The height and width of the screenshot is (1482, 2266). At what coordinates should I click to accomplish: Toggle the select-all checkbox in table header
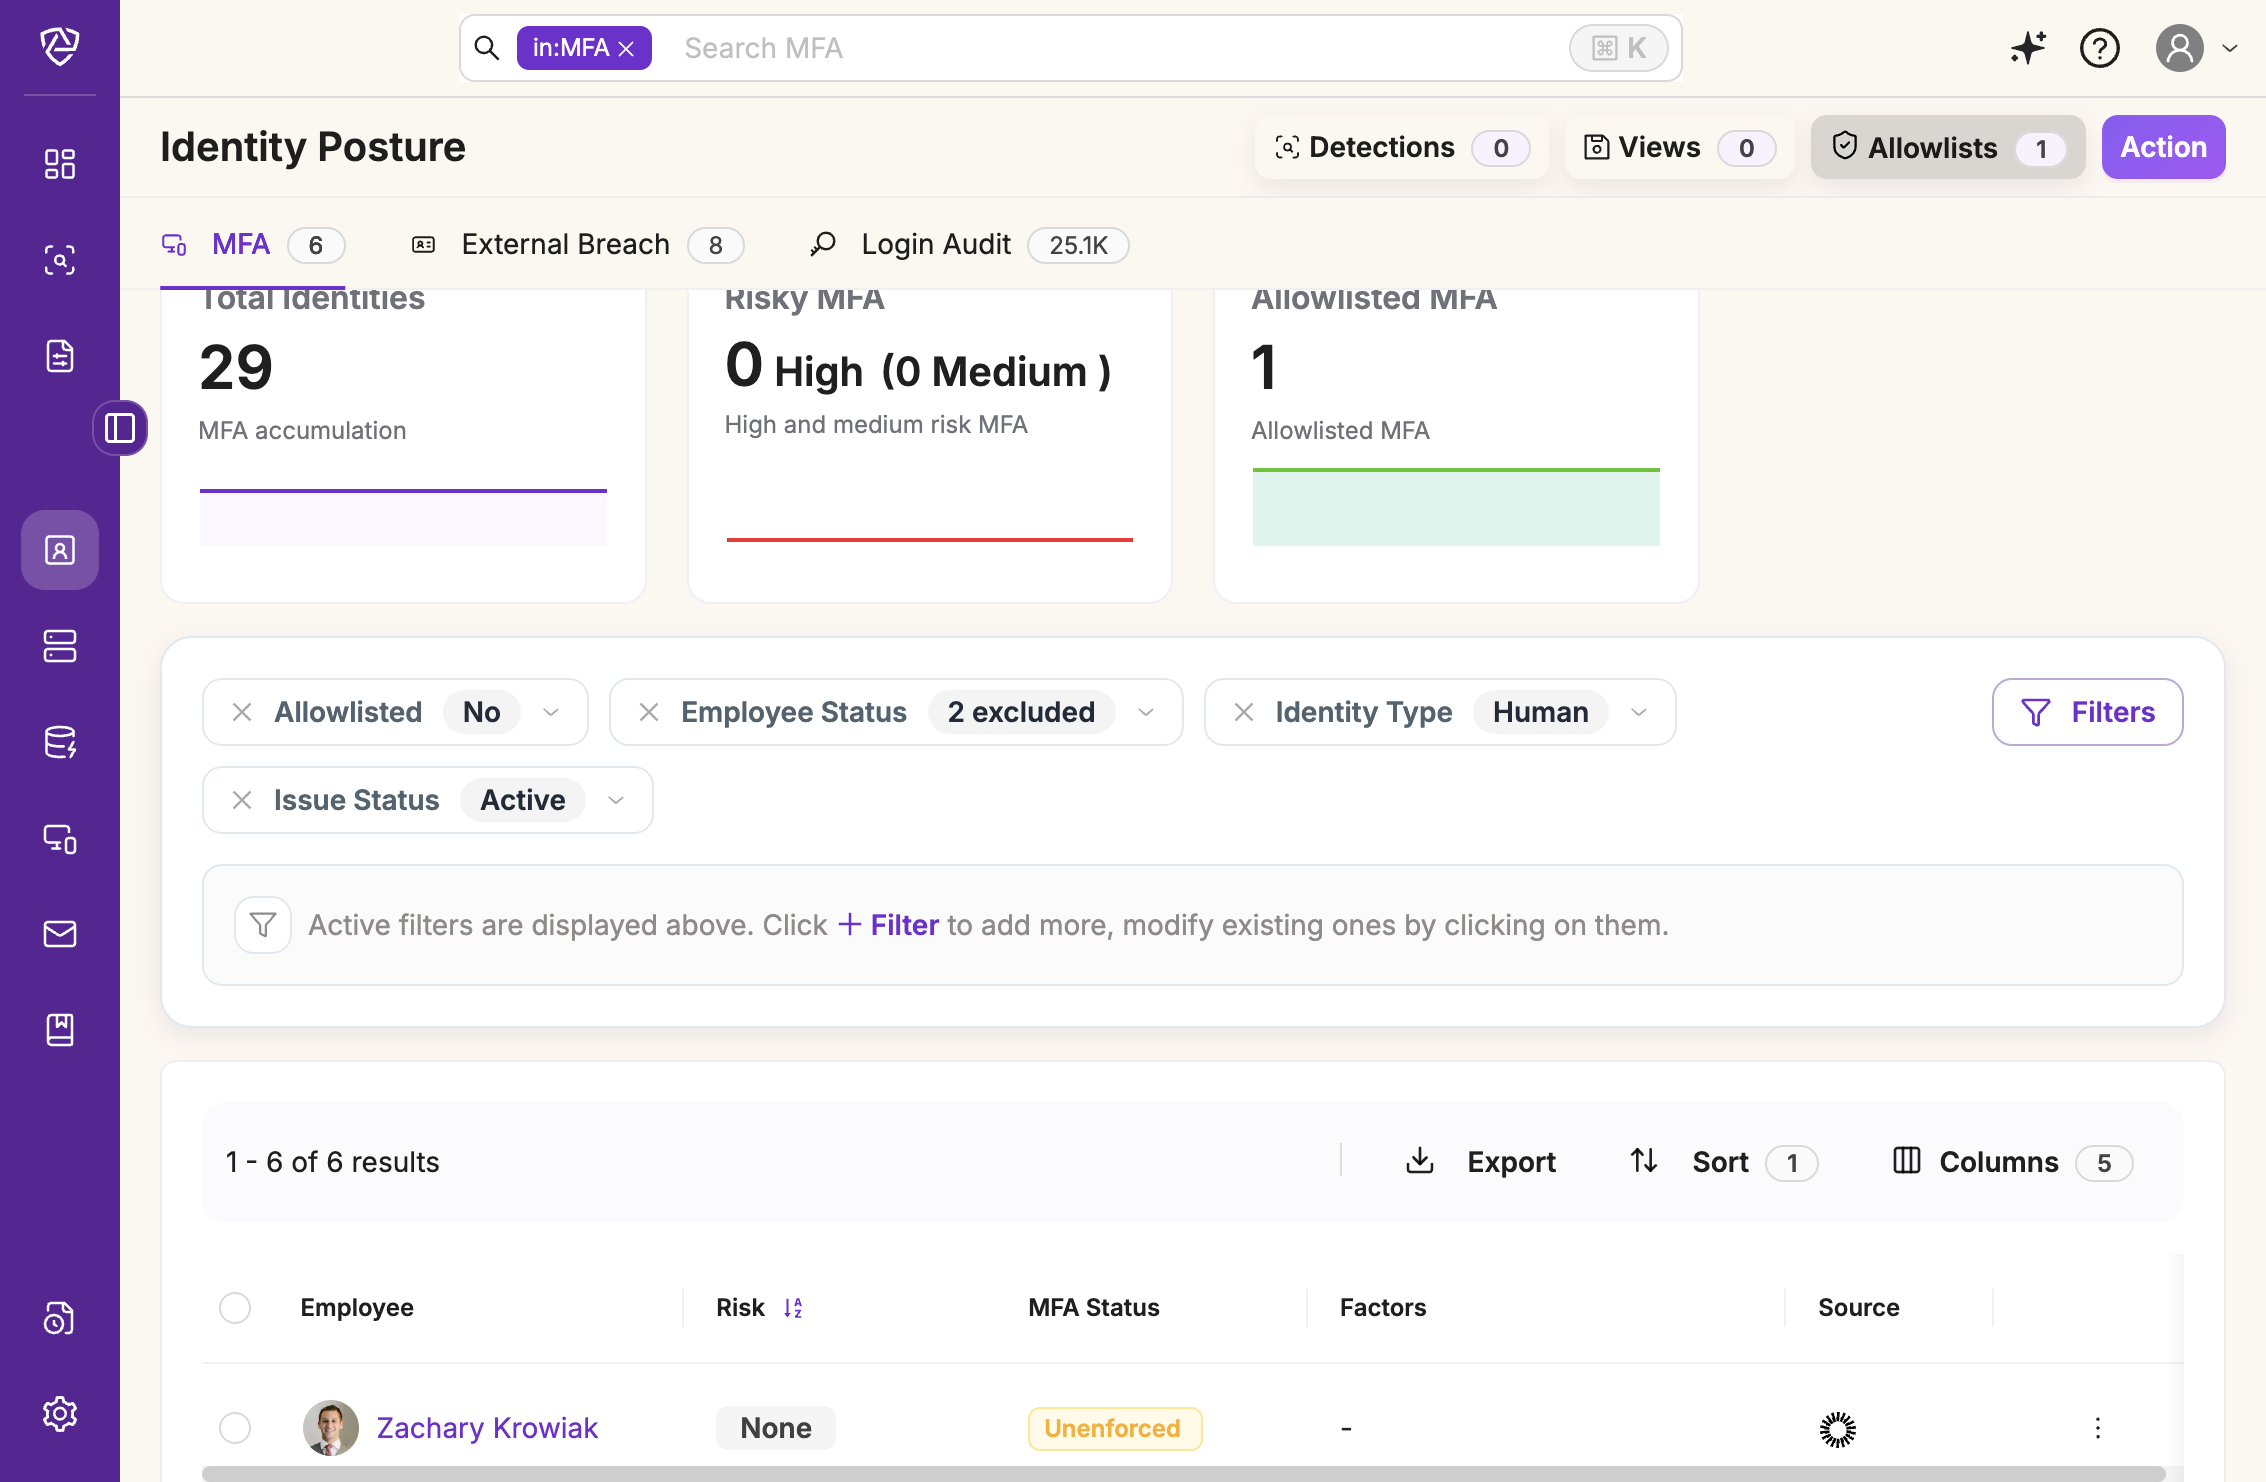pyautogui.click(x=235, y=1308)
